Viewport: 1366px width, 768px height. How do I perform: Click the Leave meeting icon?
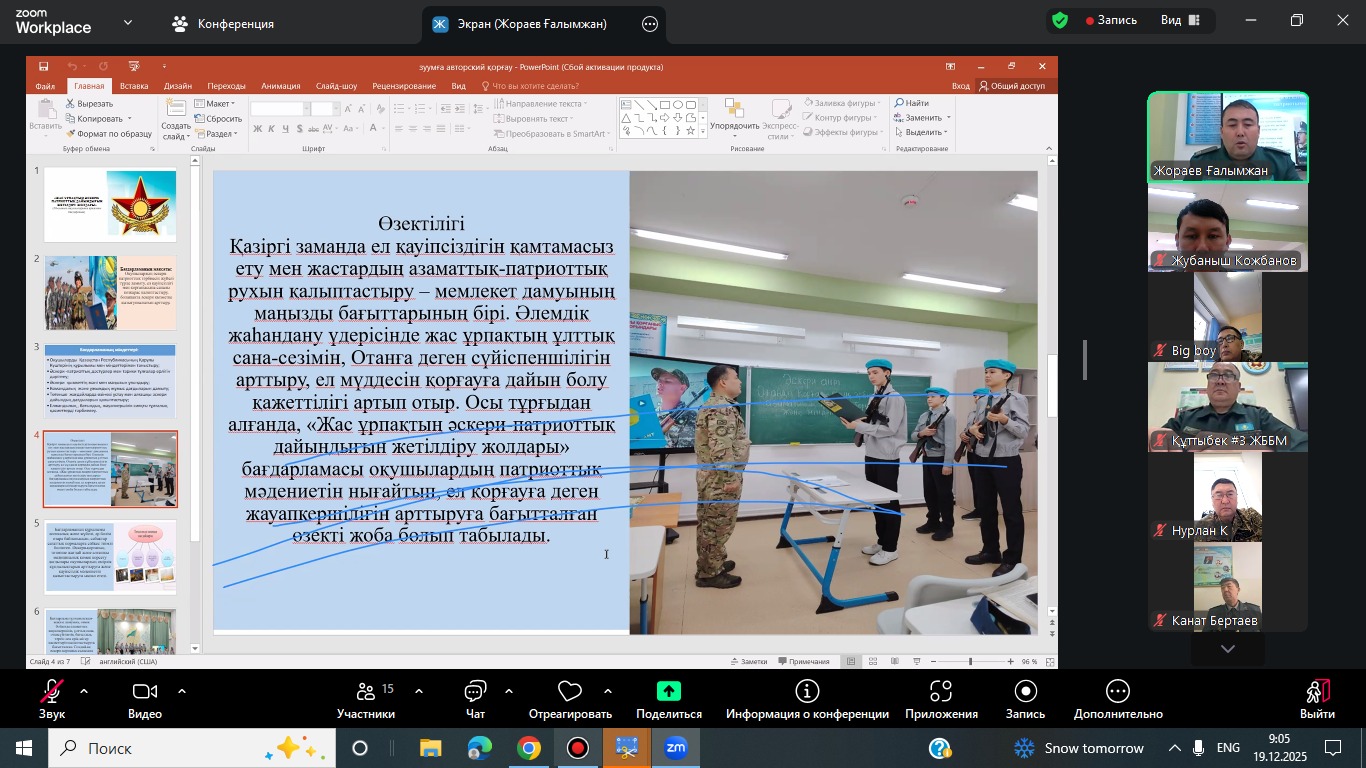[1317, 692]
